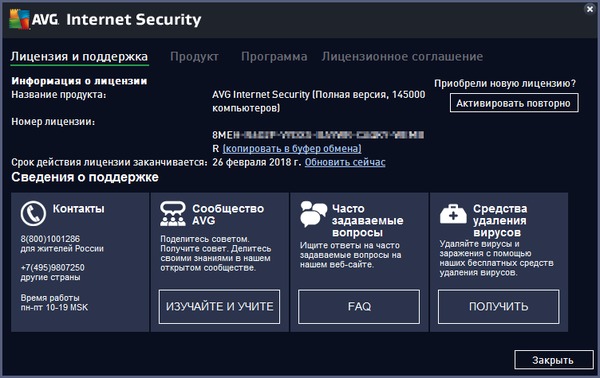The height and width of the screenshot is (378, 600).
Task: Click the working hours пн-пт 10-19 MSK text
Action: [54, 307]
